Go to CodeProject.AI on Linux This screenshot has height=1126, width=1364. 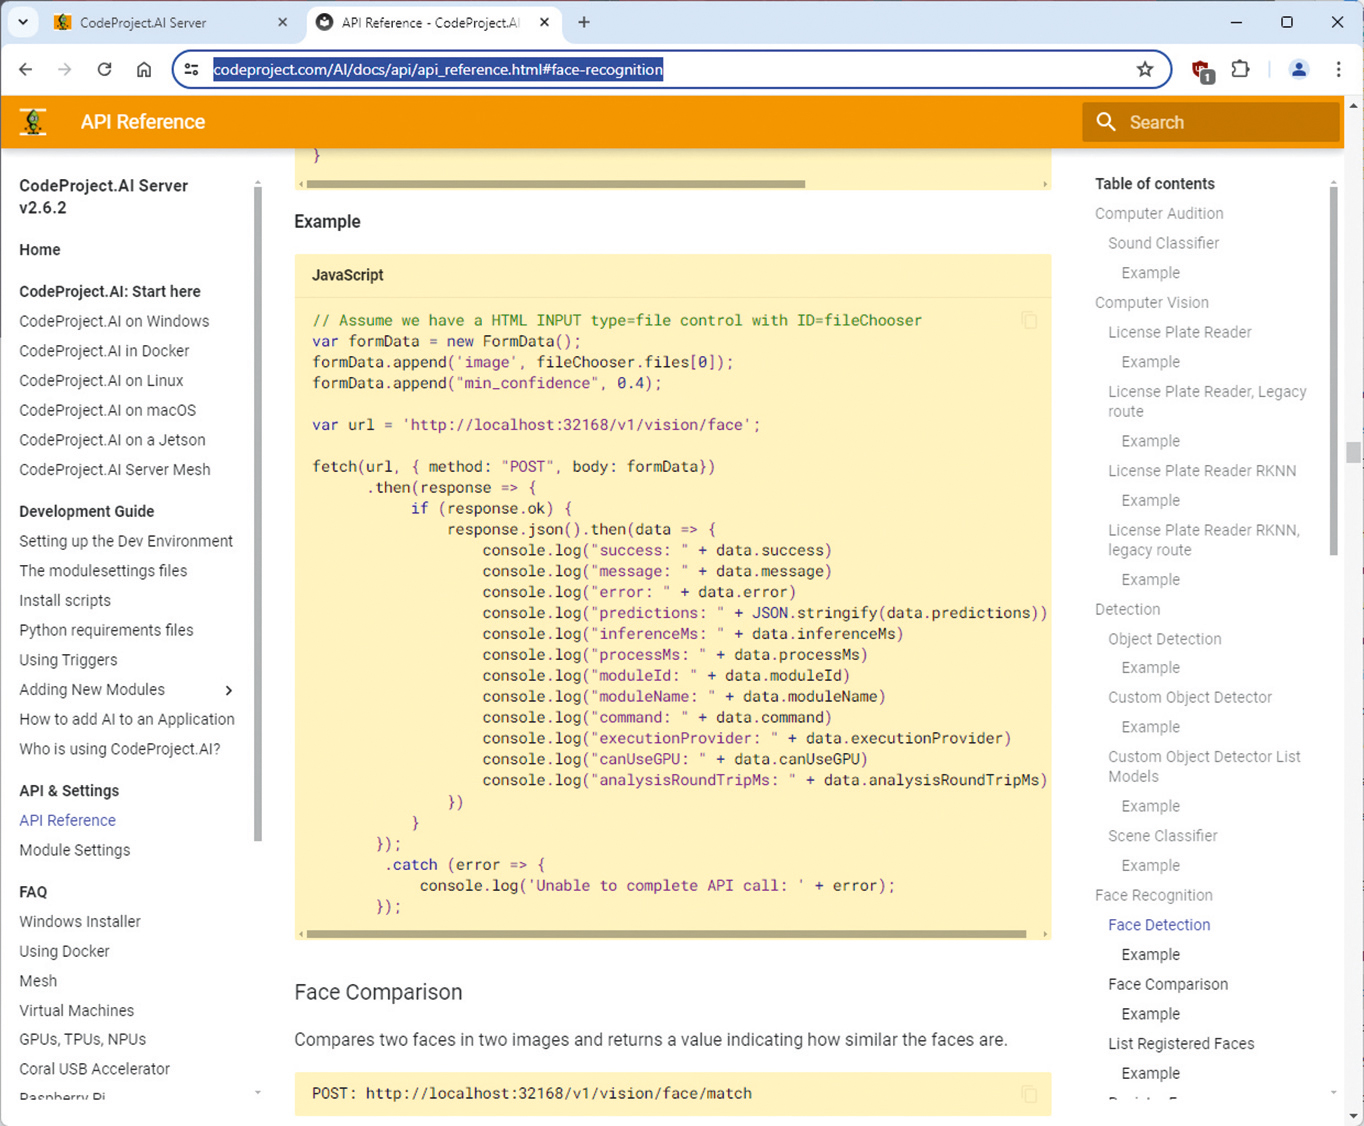coord(101,381)
